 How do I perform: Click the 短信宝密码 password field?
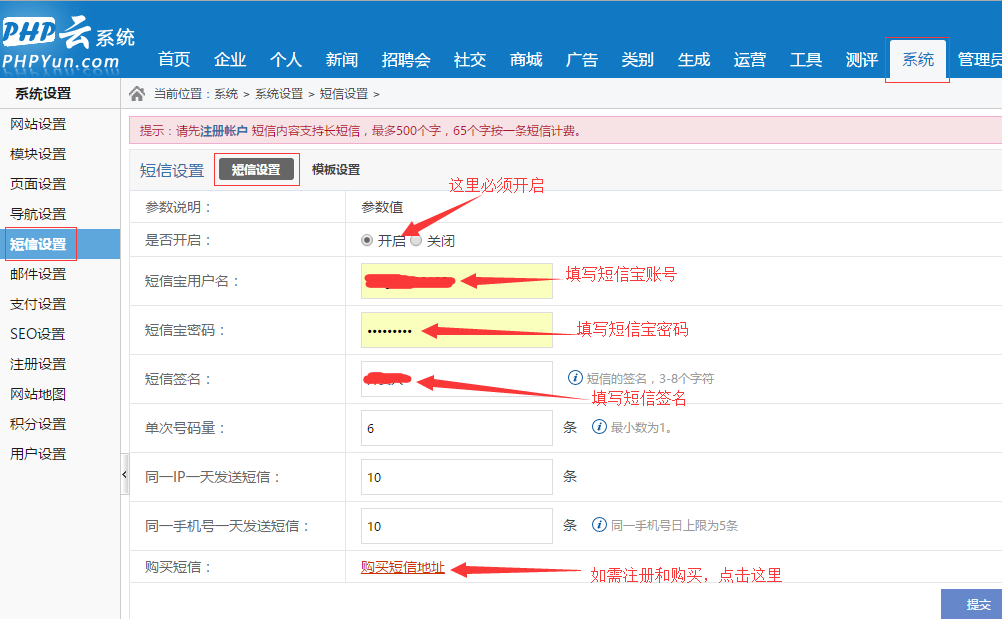click(456, 330)
